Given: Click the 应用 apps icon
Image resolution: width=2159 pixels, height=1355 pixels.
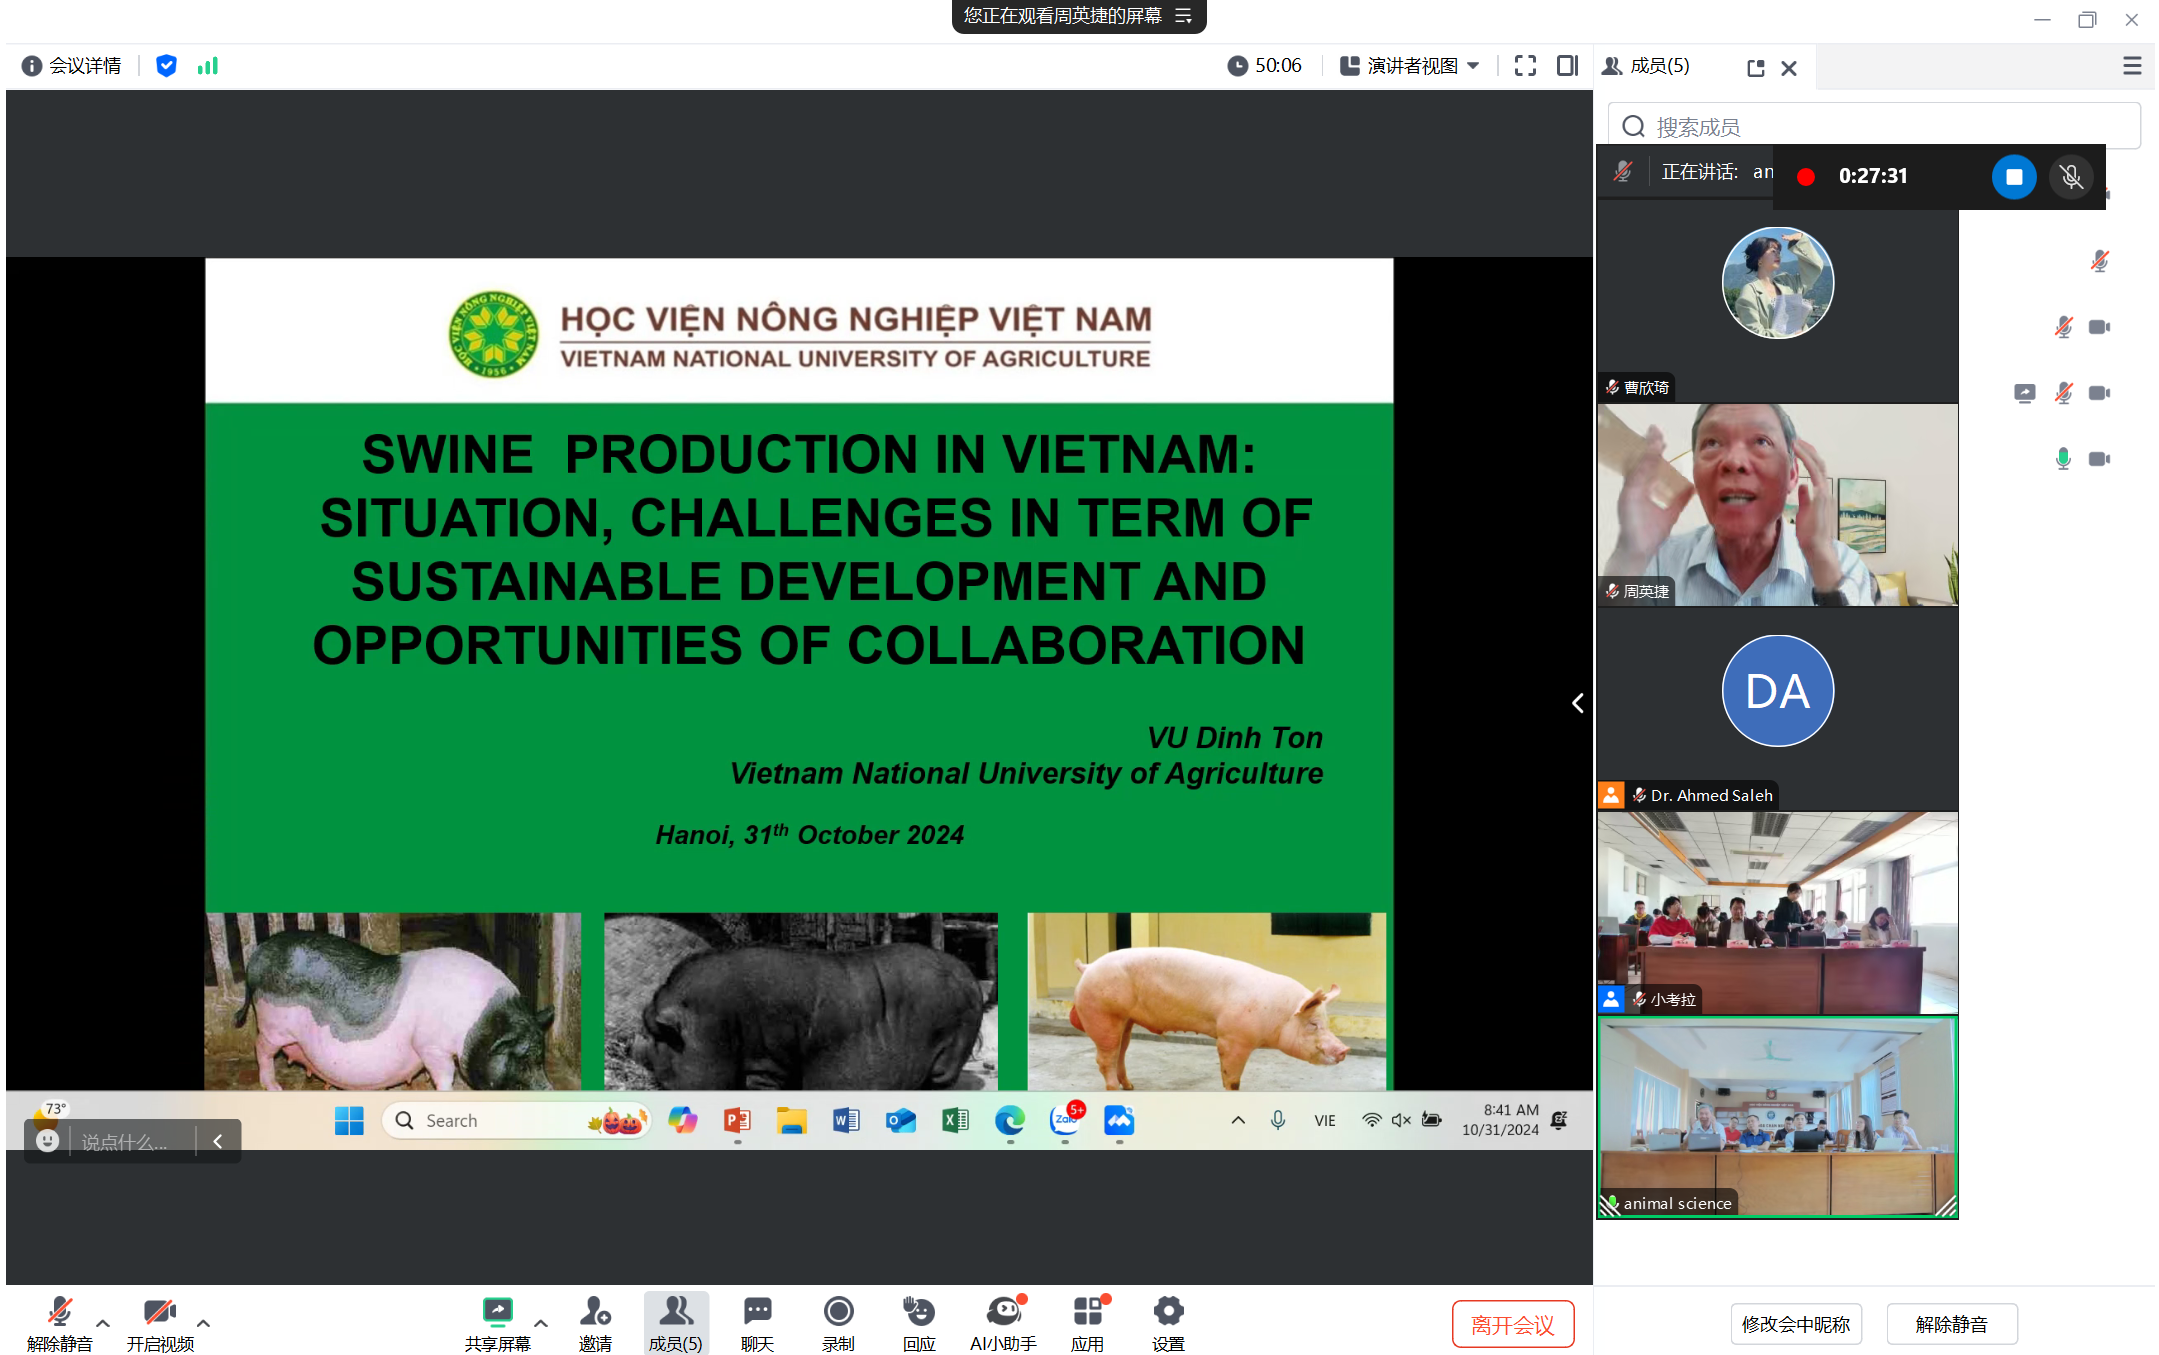Looking at the screenshot, I should (1087, 1311).
